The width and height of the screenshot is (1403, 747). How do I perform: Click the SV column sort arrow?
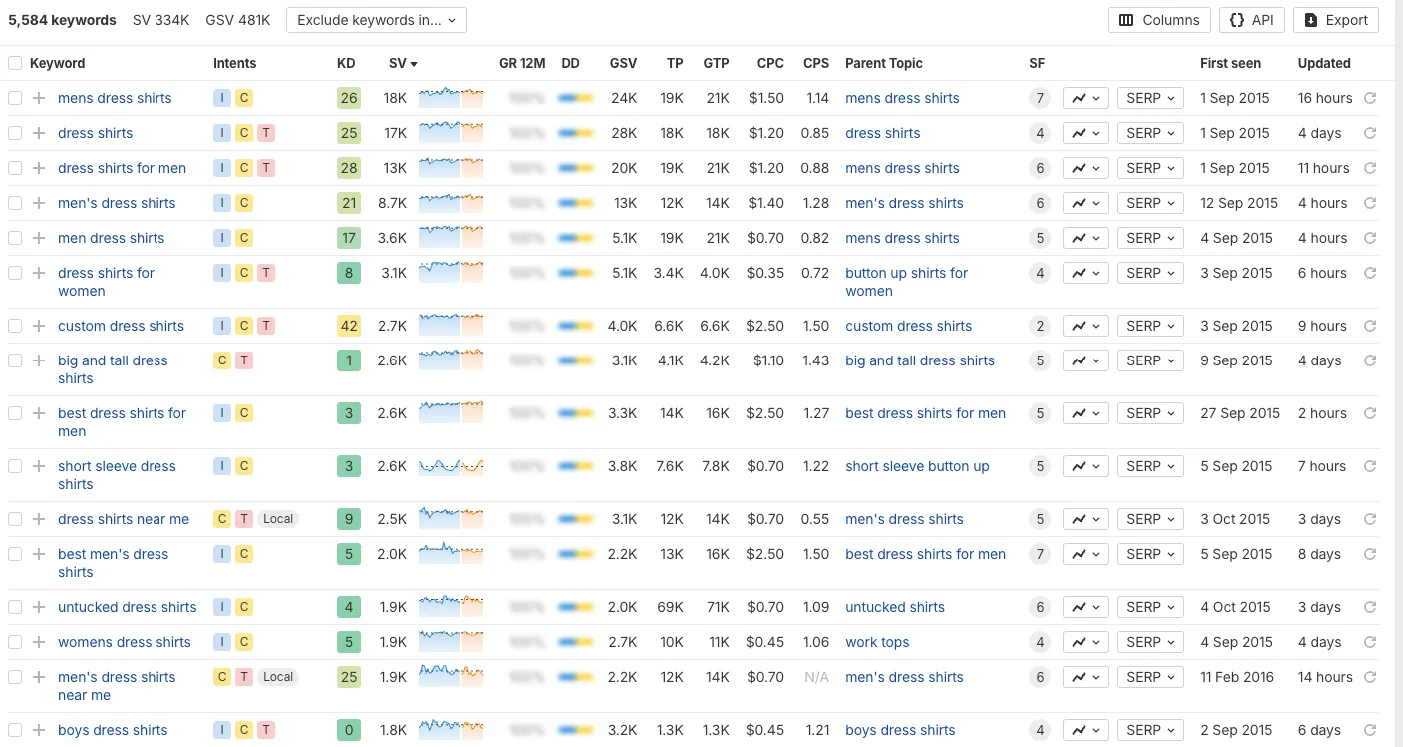coord(415,63)
